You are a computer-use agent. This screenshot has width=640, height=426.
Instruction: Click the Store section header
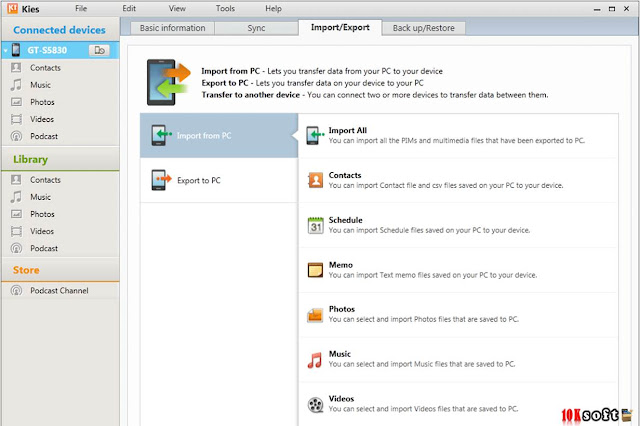(26, 270)
